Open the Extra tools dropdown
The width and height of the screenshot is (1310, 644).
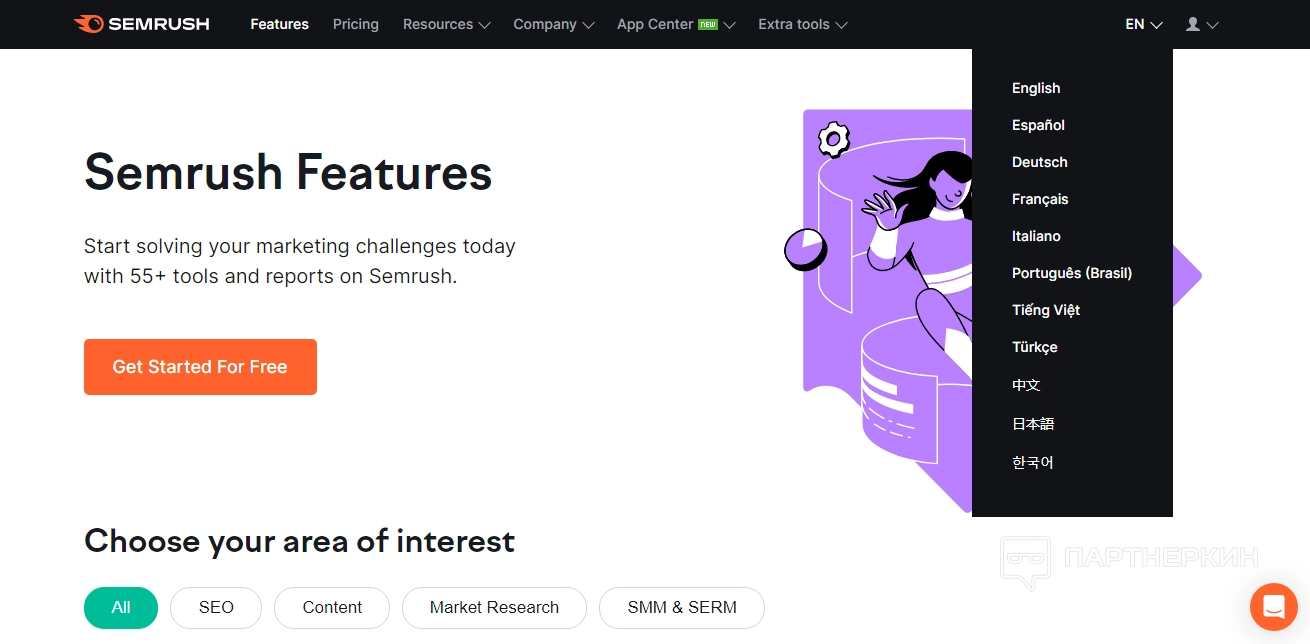[802, 24]
